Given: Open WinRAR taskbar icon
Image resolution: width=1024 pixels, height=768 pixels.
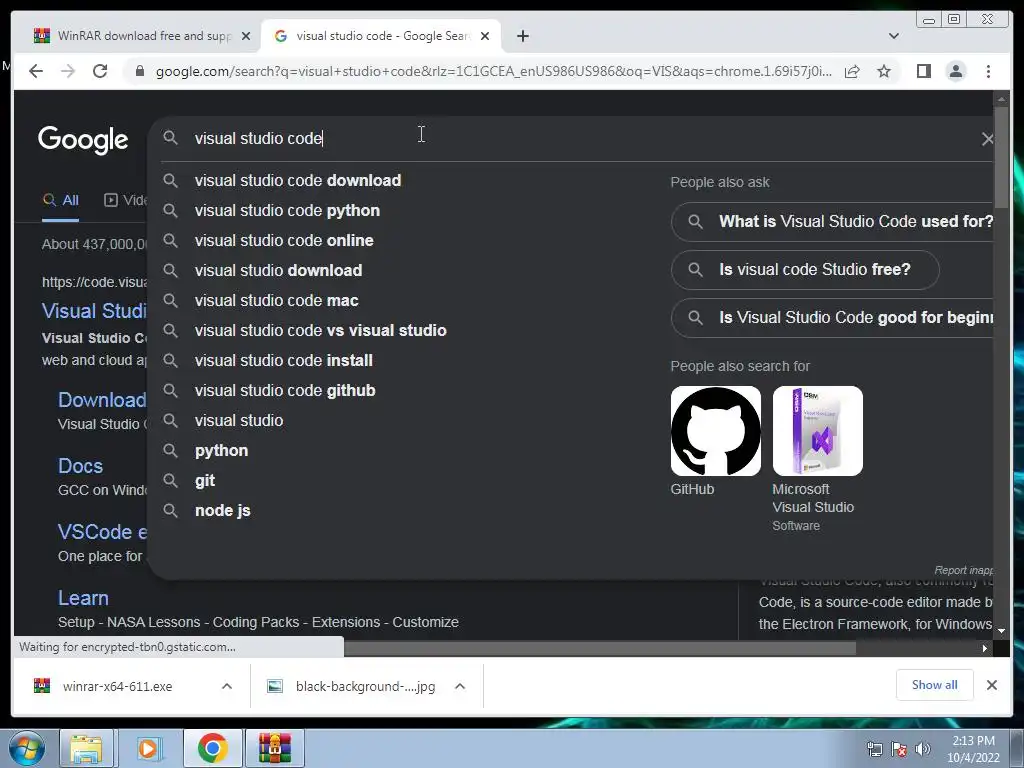Looking at the screenshot, I should point(275,748).
